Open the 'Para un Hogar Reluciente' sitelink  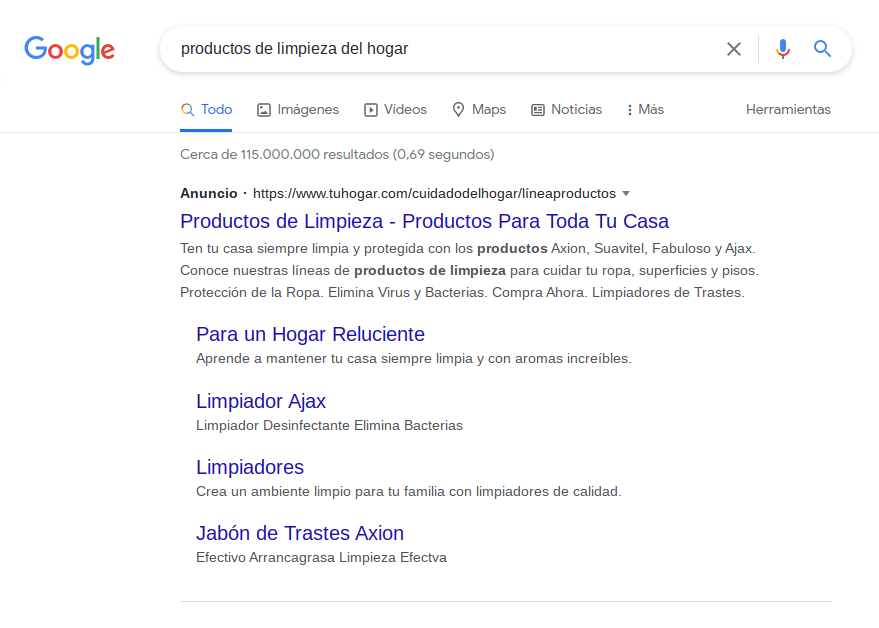310,334
